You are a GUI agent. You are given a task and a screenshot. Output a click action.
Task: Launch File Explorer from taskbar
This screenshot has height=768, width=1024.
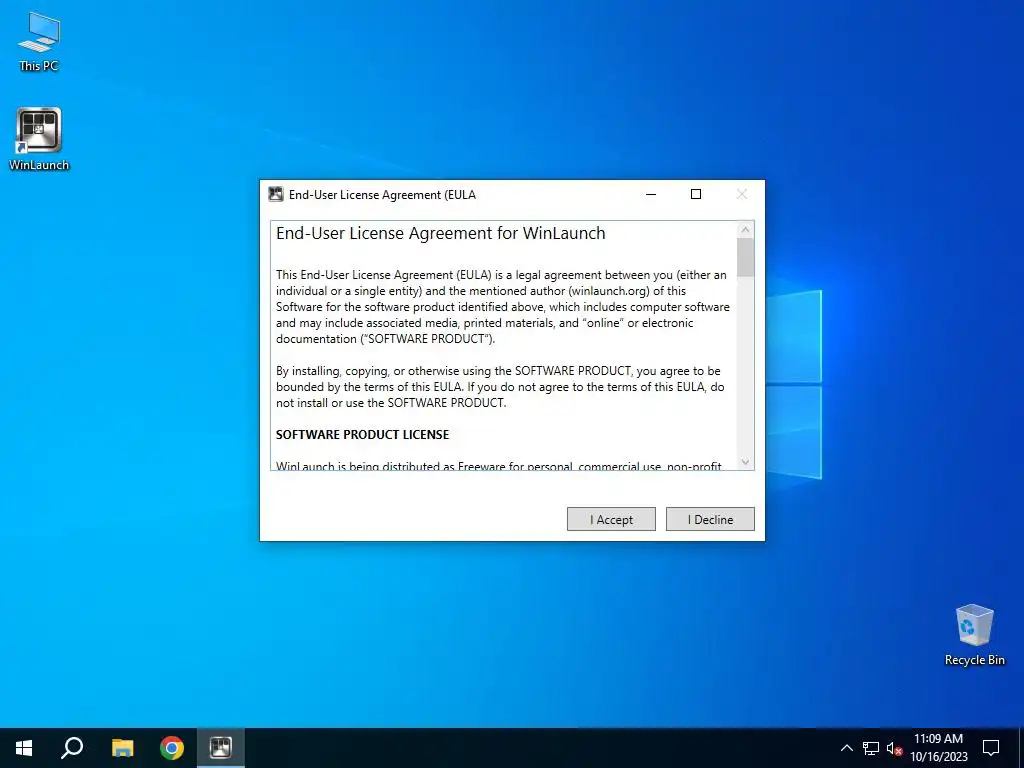122,748
